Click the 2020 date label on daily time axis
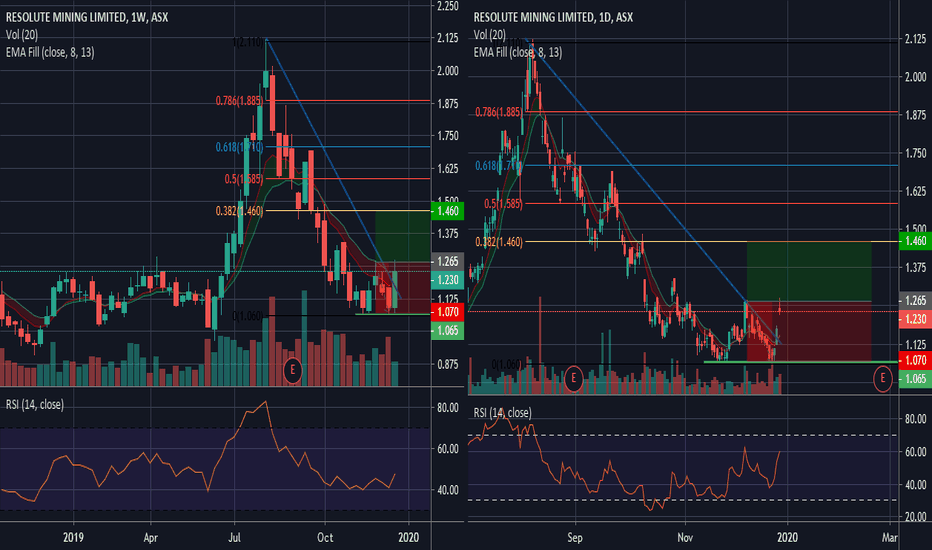 pyautogui.click(x=788, y=538)
